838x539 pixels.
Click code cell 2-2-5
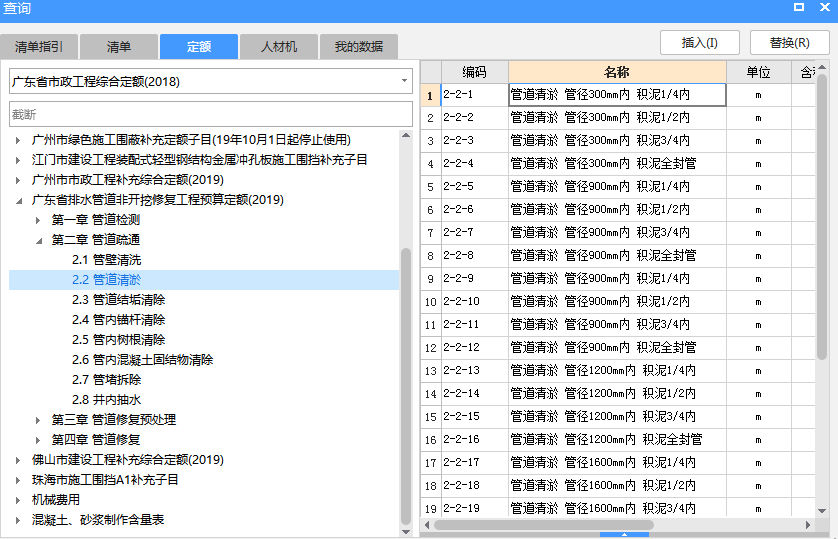(x=475, y=186)
